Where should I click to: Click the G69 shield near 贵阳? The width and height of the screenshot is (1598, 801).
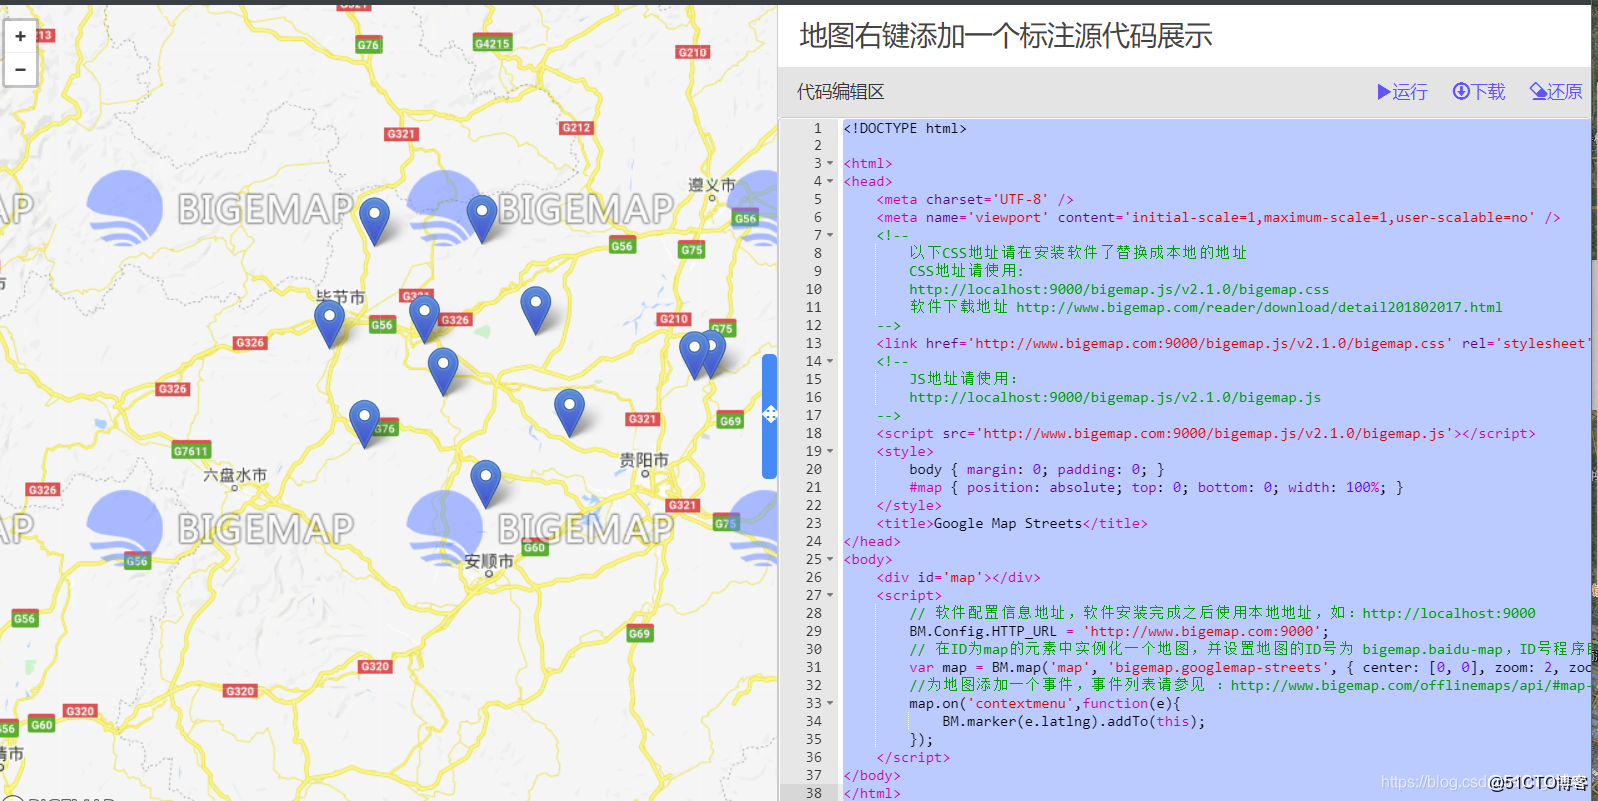[731, 420]
